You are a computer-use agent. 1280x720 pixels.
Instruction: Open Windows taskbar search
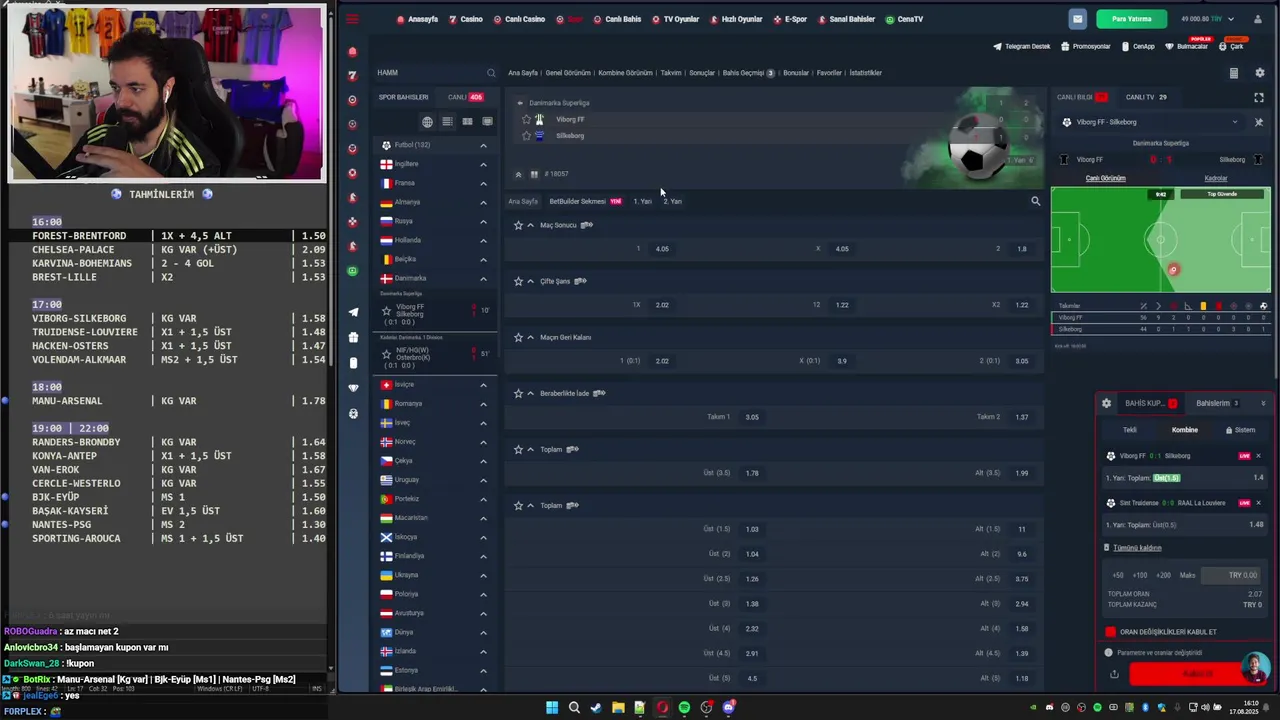tap(574, 708)
